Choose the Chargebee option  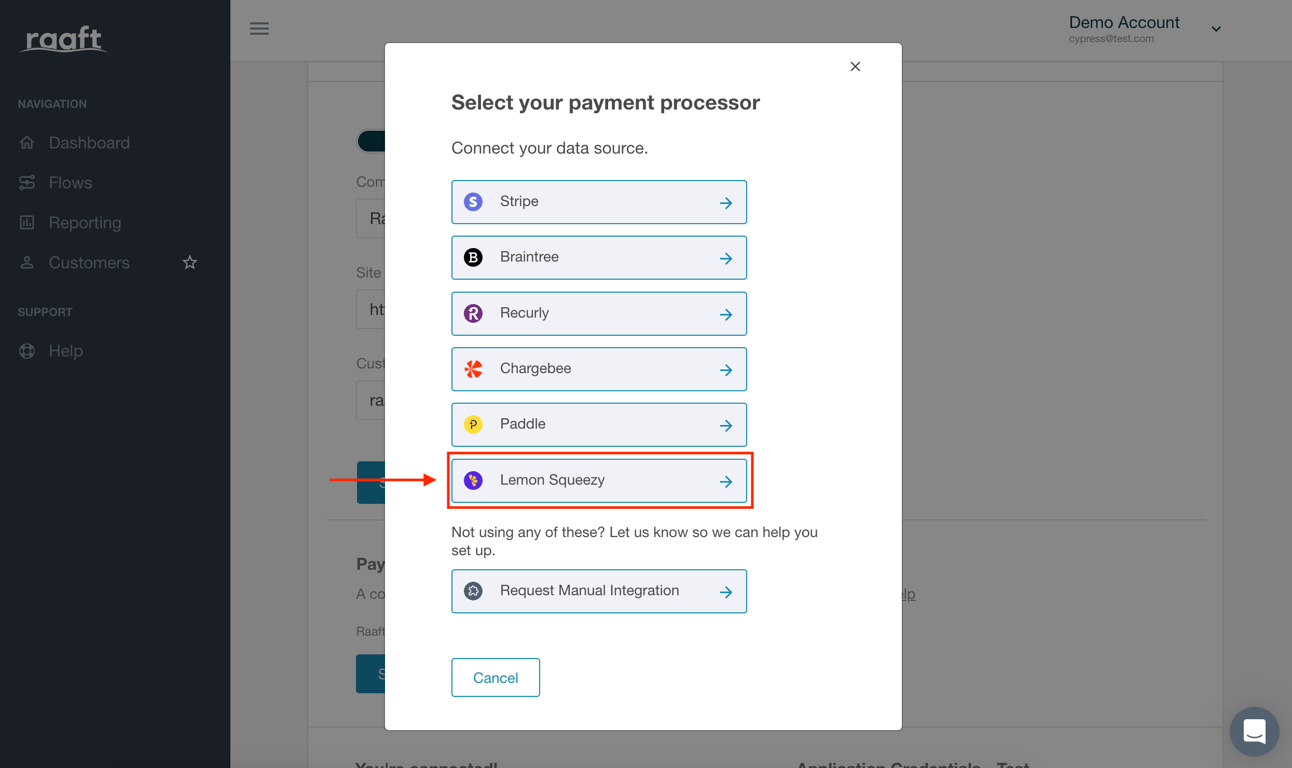(x=599, y=369)
